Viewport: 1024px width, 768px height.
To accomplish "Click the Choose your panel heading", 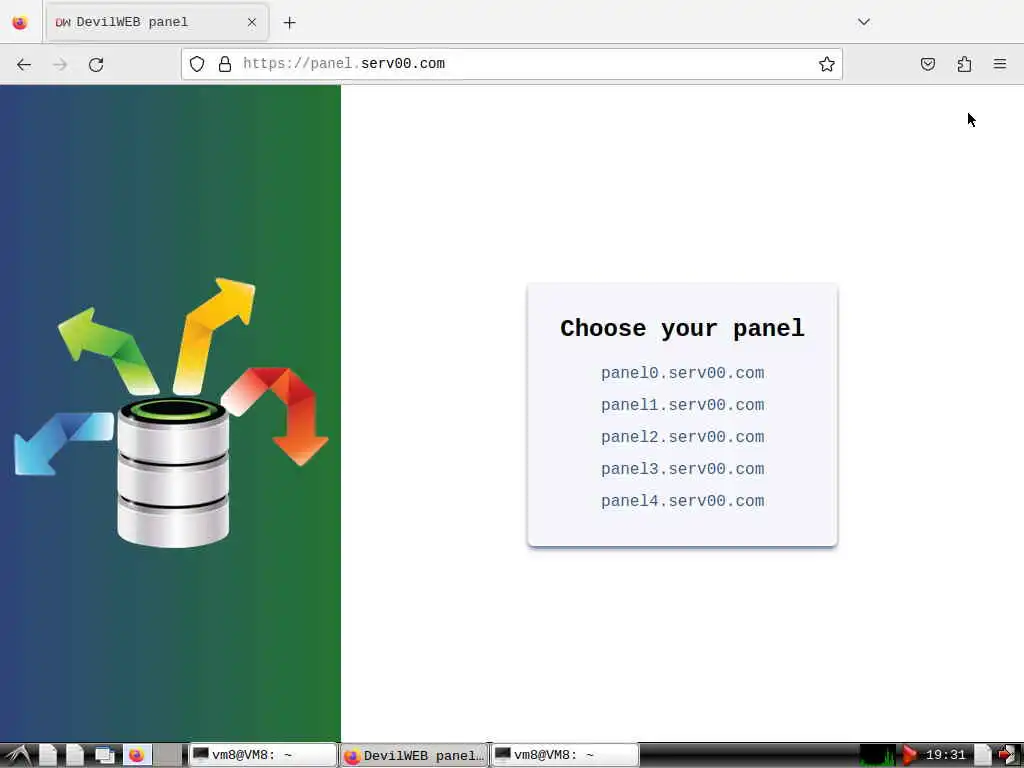I will pyautogui.click(x=682, y=328).
